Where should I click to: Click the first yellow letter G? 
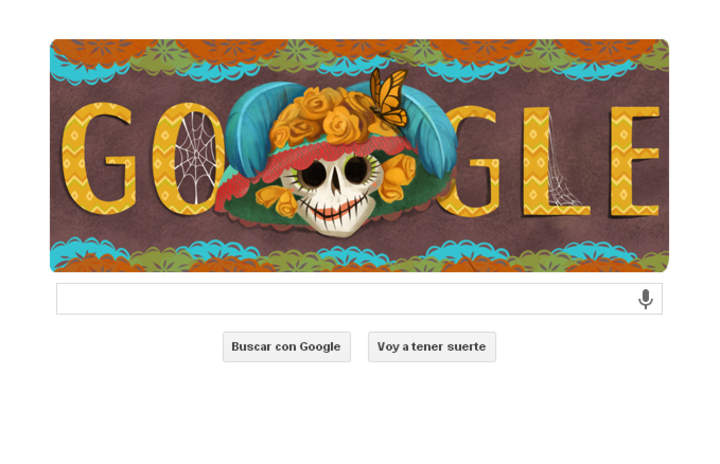pyautogui.click(x=98, y=158)
